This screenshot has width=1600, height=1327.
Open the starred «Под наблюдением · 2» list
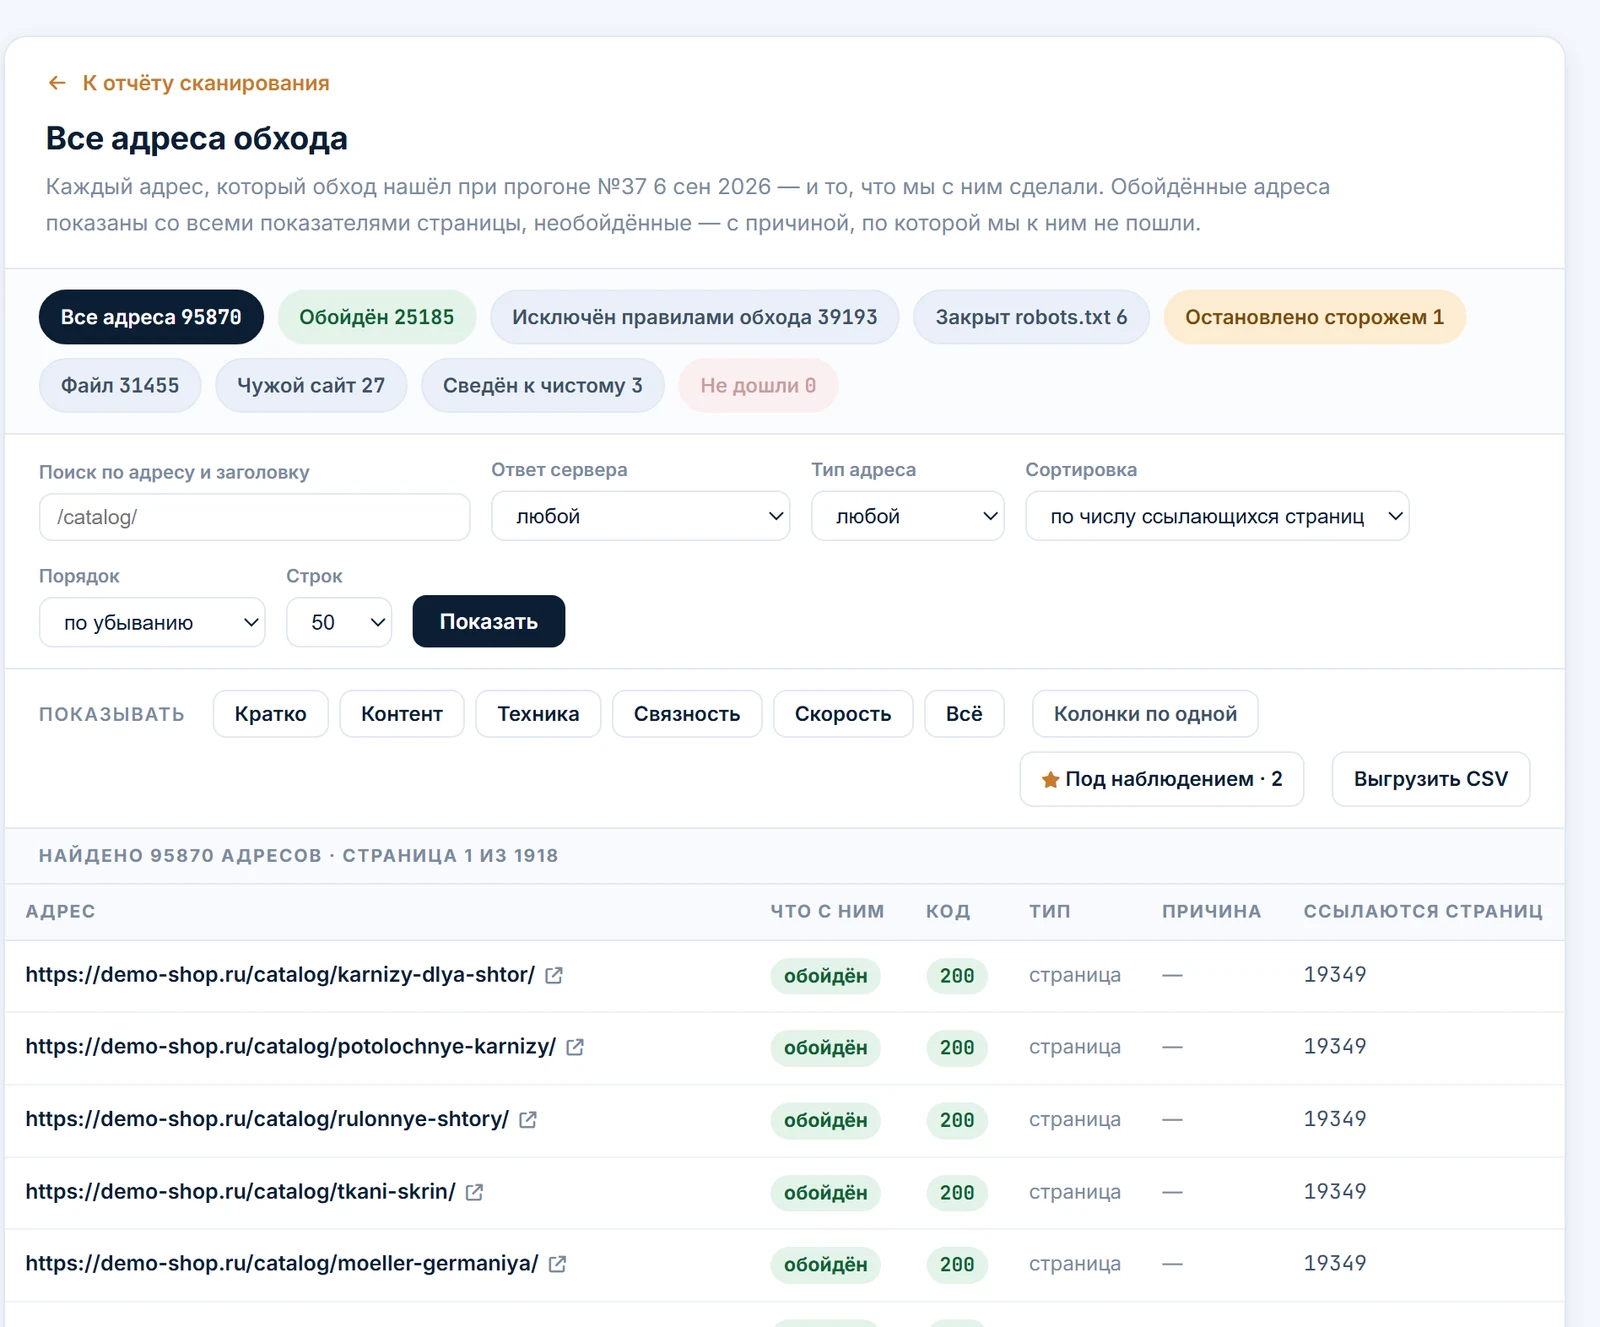[1162, 779]
